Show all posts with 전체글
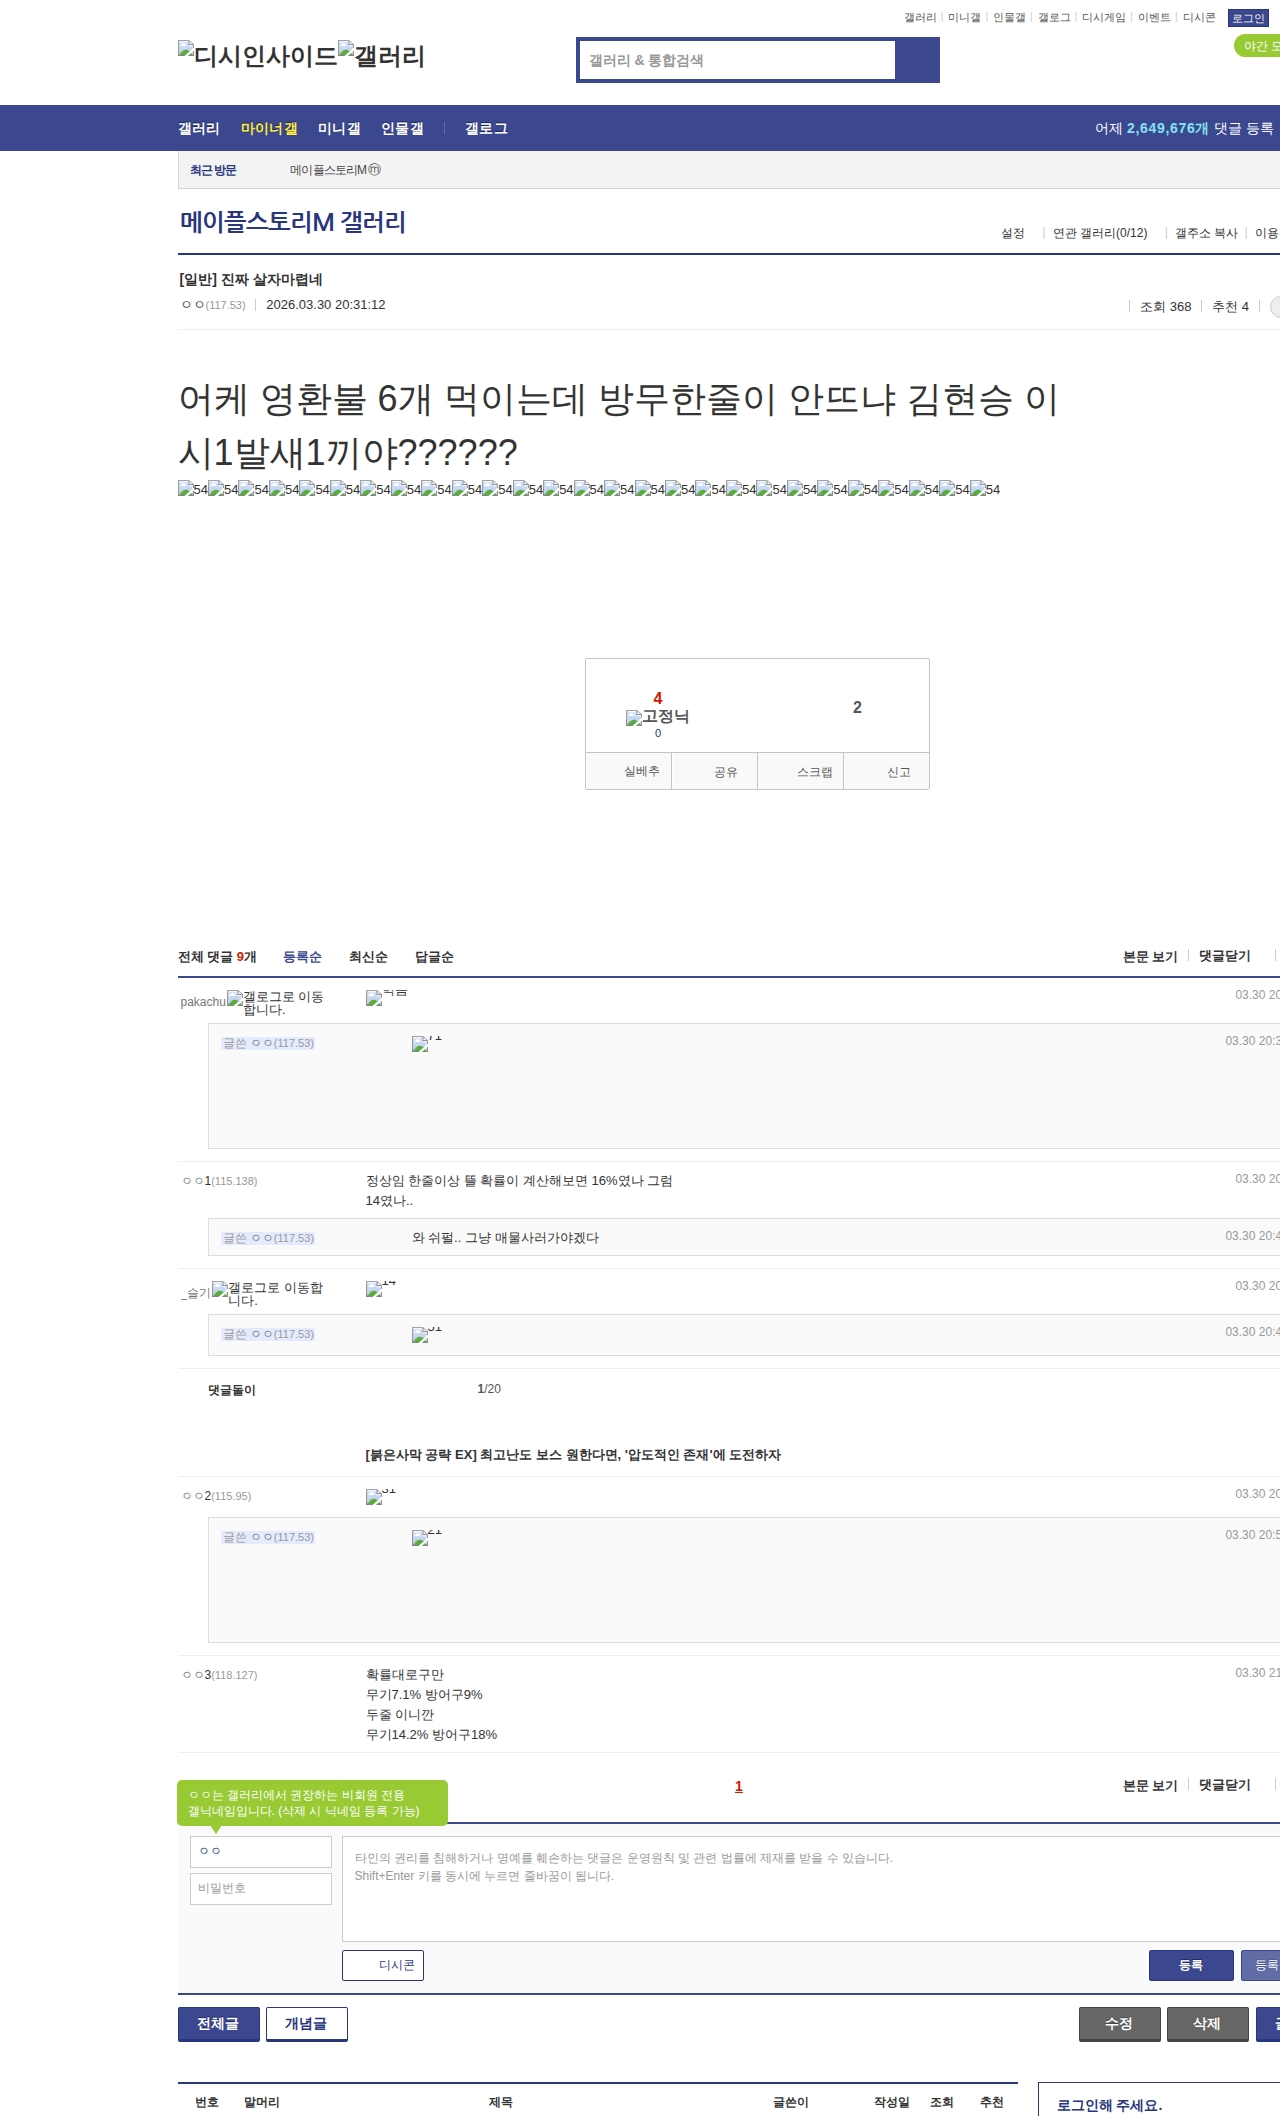 tap(219, 2023)
